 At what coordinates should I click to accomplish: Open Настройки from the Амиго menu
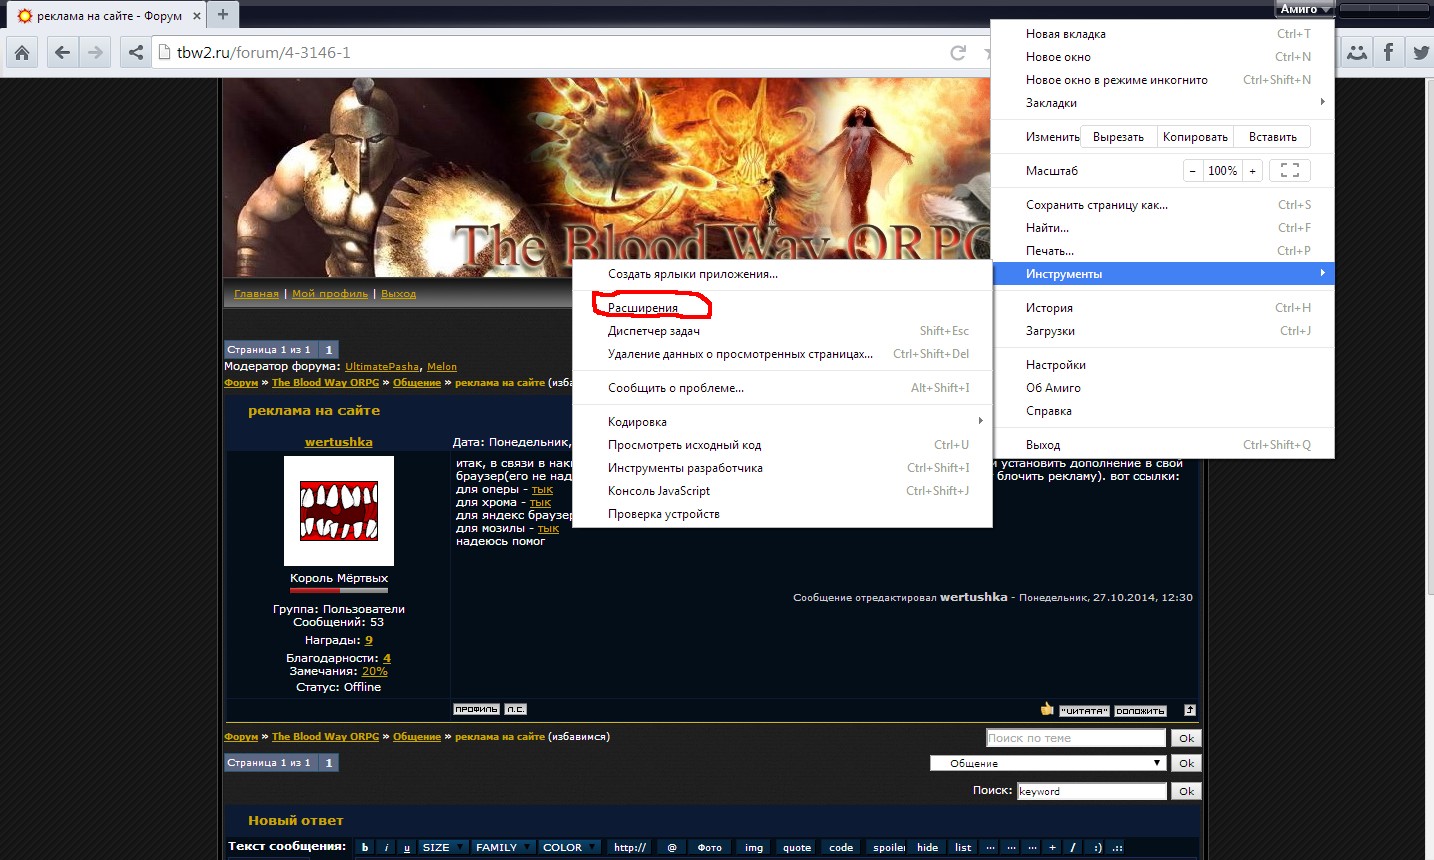1162,365
